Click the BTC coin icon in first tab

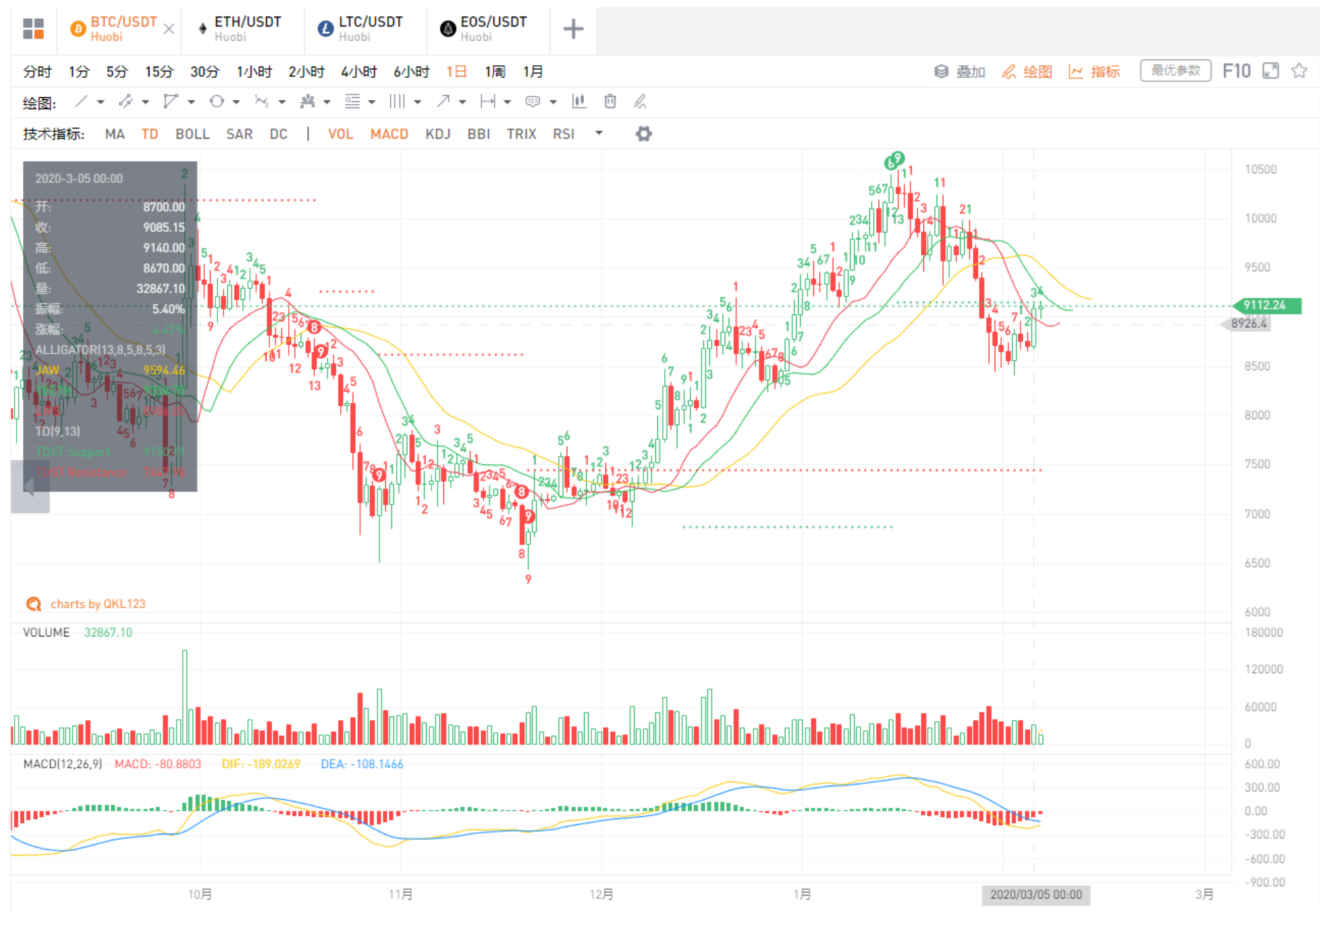(78, 29)
